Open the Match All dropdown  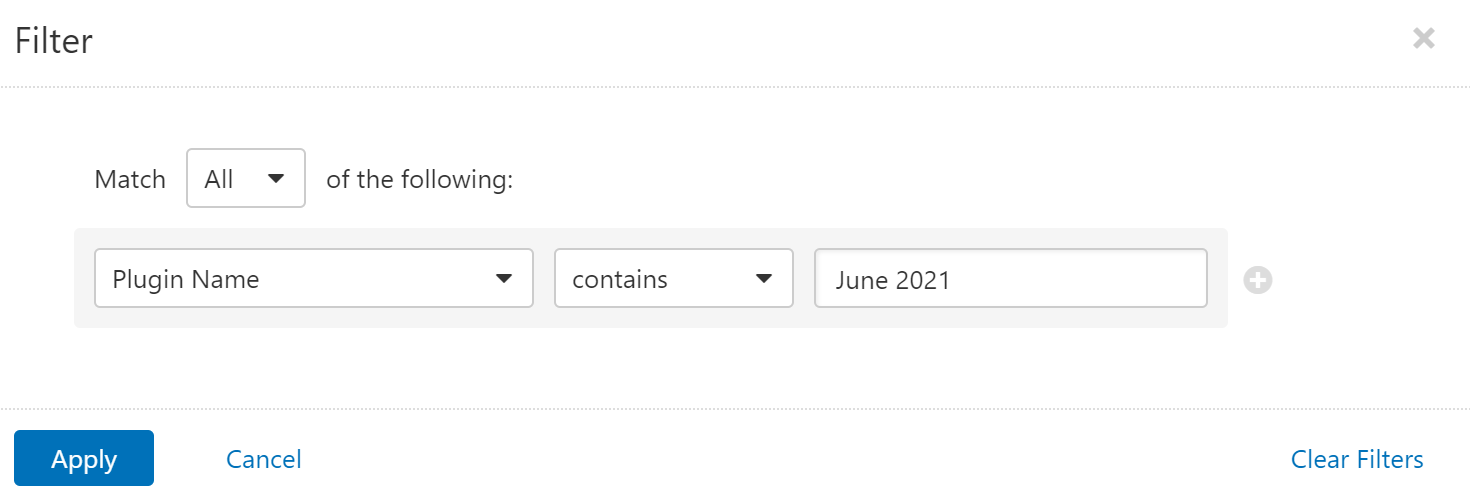[246, 178]
